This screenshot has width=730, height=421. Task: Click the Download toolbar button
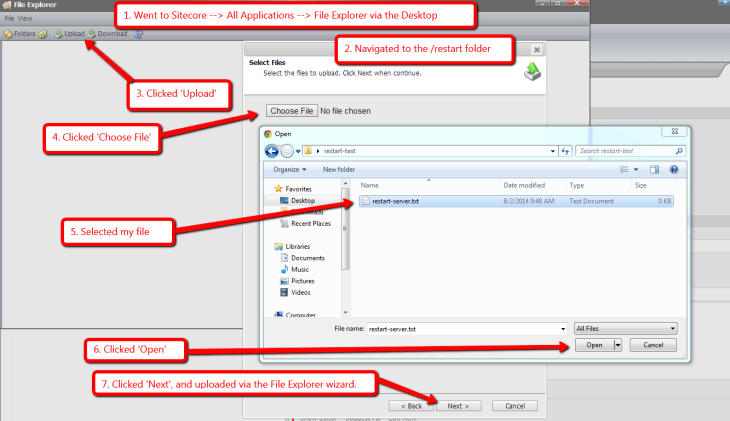point(108,34)
